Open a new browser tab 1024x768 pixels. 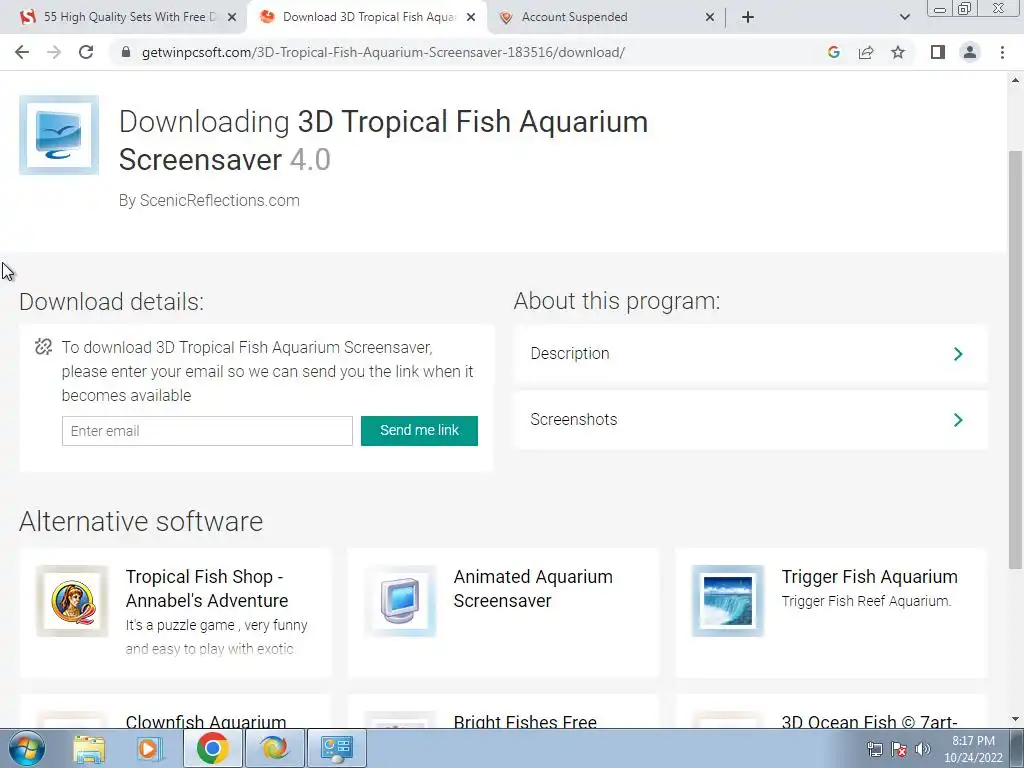[x=748, y=17]
